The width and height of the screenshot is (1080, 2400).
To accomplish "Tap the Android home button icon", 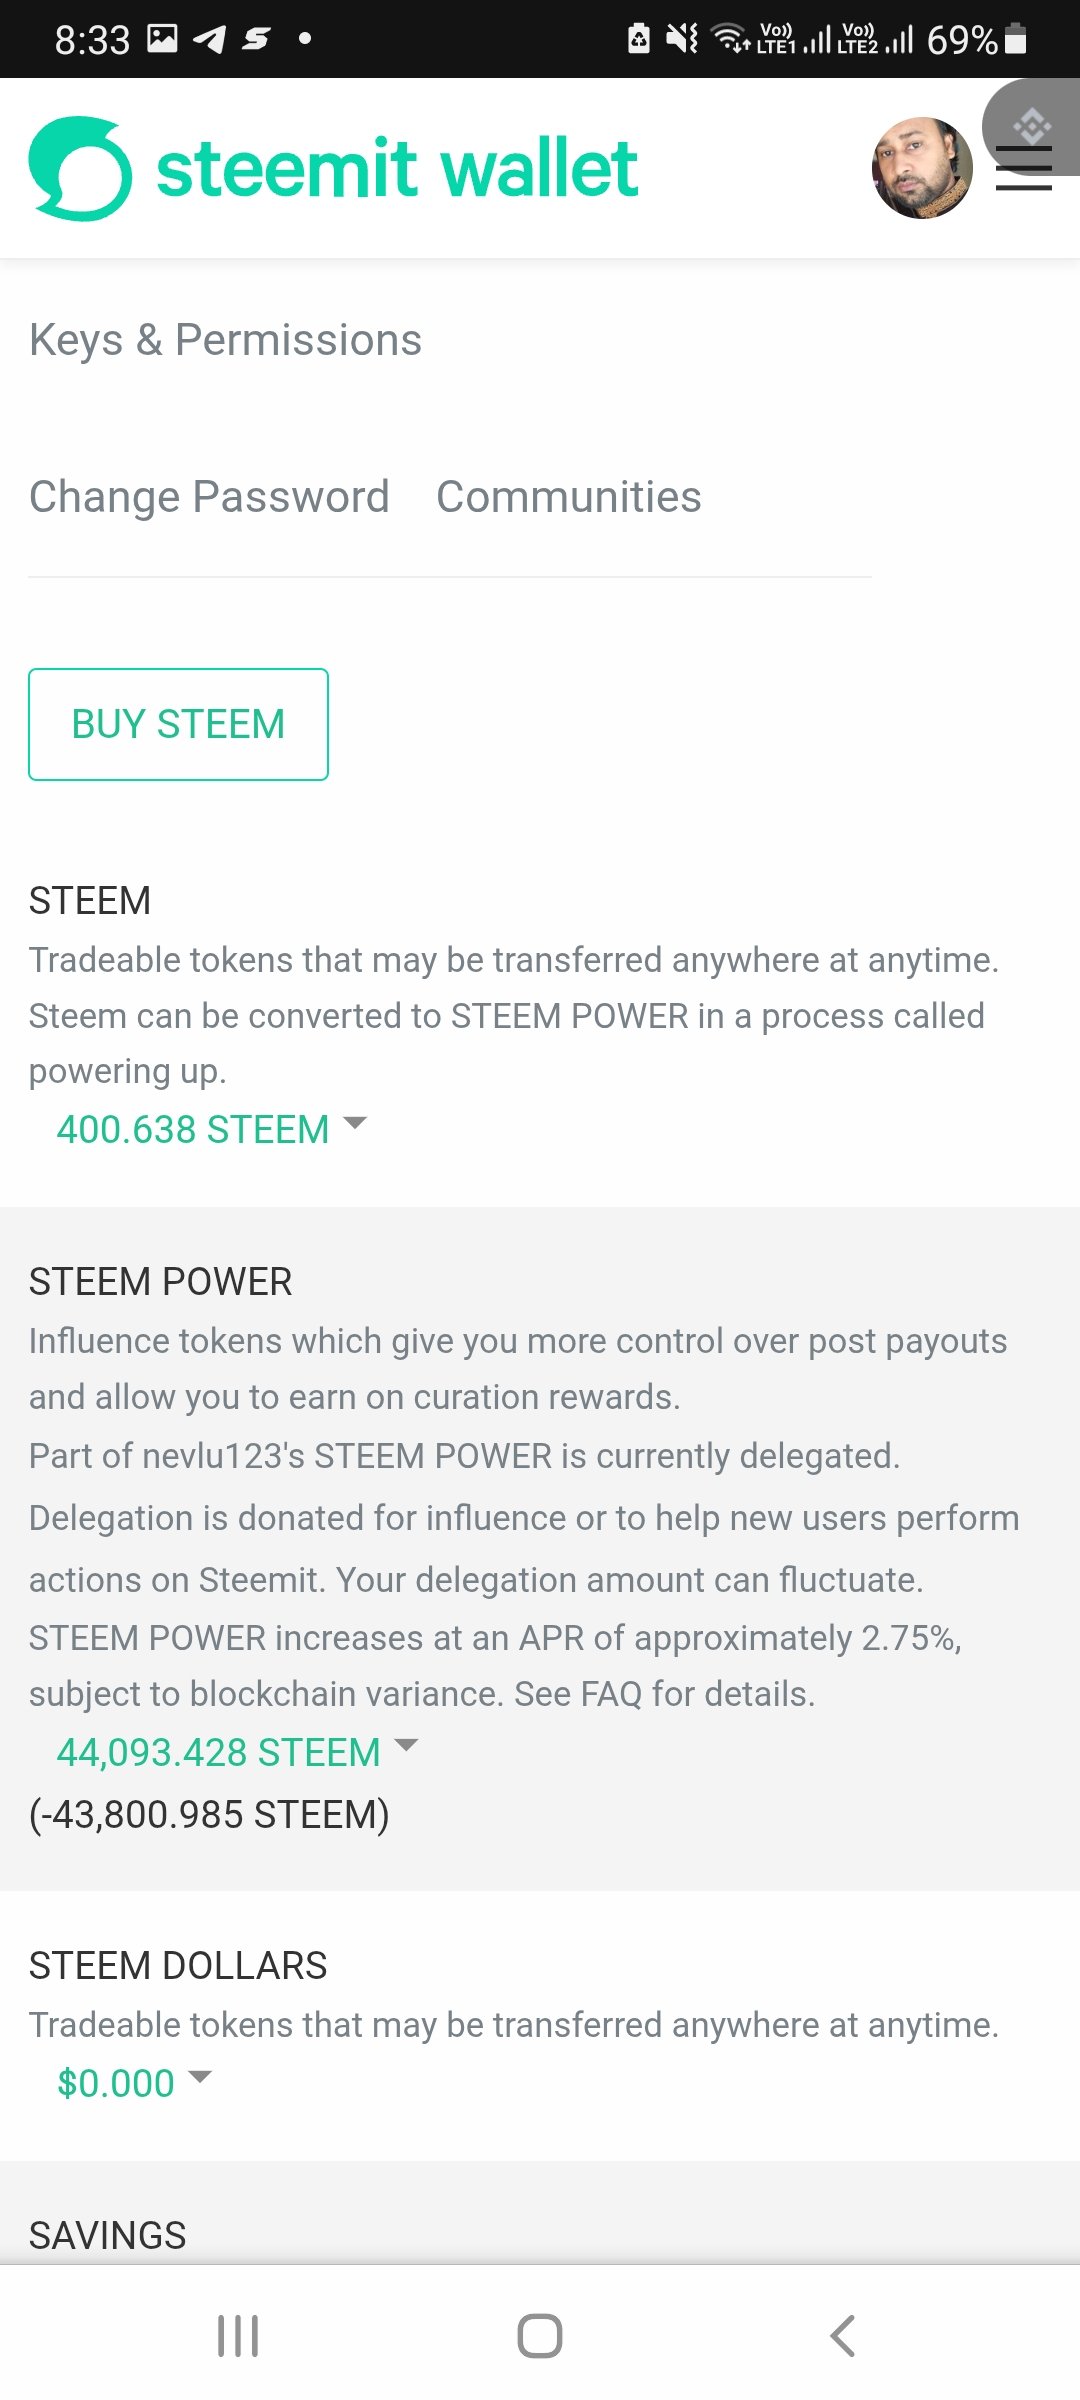I will click(x=540, y=2336).
